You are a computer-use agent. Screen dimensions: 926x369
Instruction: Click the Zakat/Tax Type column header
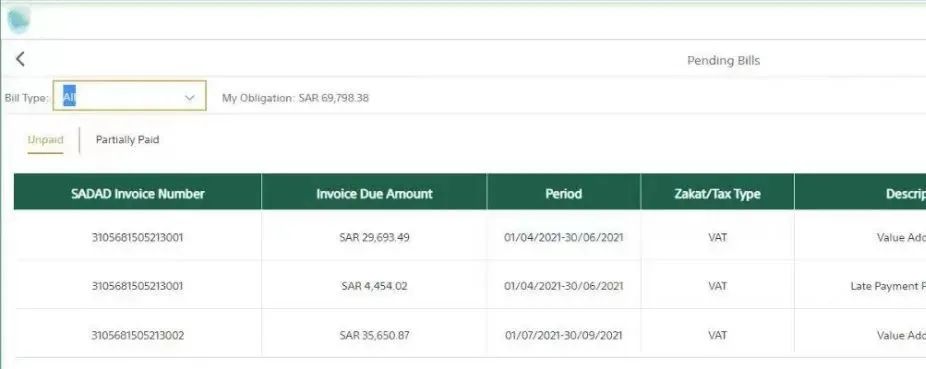point(718,194)
